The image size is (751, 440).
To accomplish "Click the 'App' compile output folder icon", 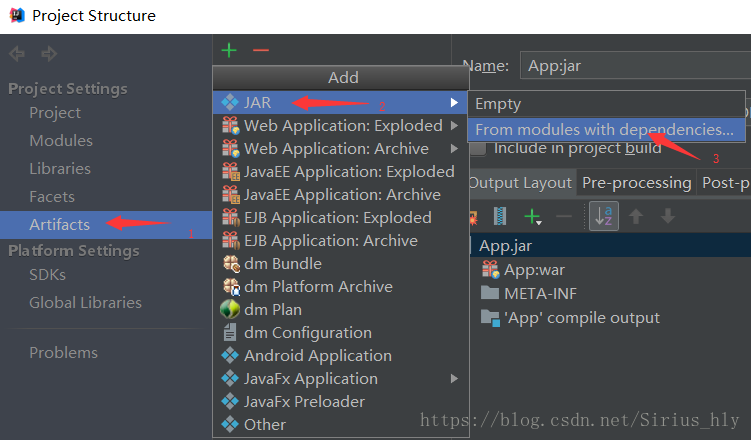I will click(x=490, y=317).
